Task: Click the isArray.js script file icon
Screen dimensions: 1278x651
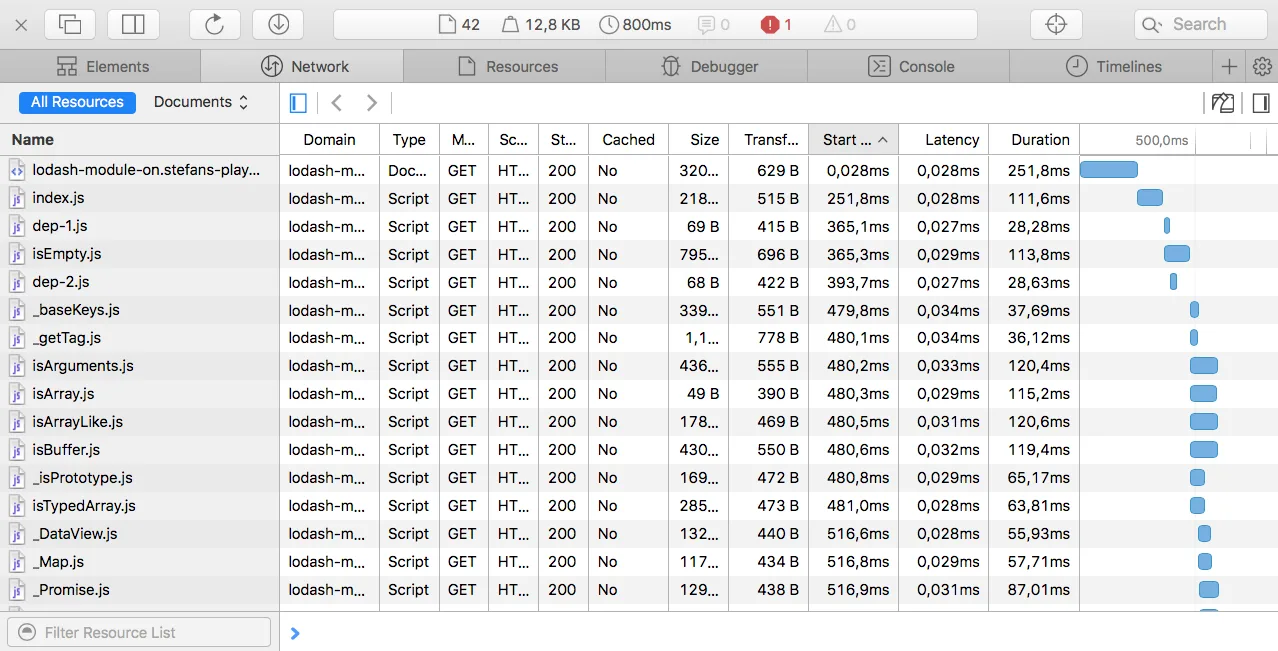Action: pyautogui.click(x=17, y=394)
